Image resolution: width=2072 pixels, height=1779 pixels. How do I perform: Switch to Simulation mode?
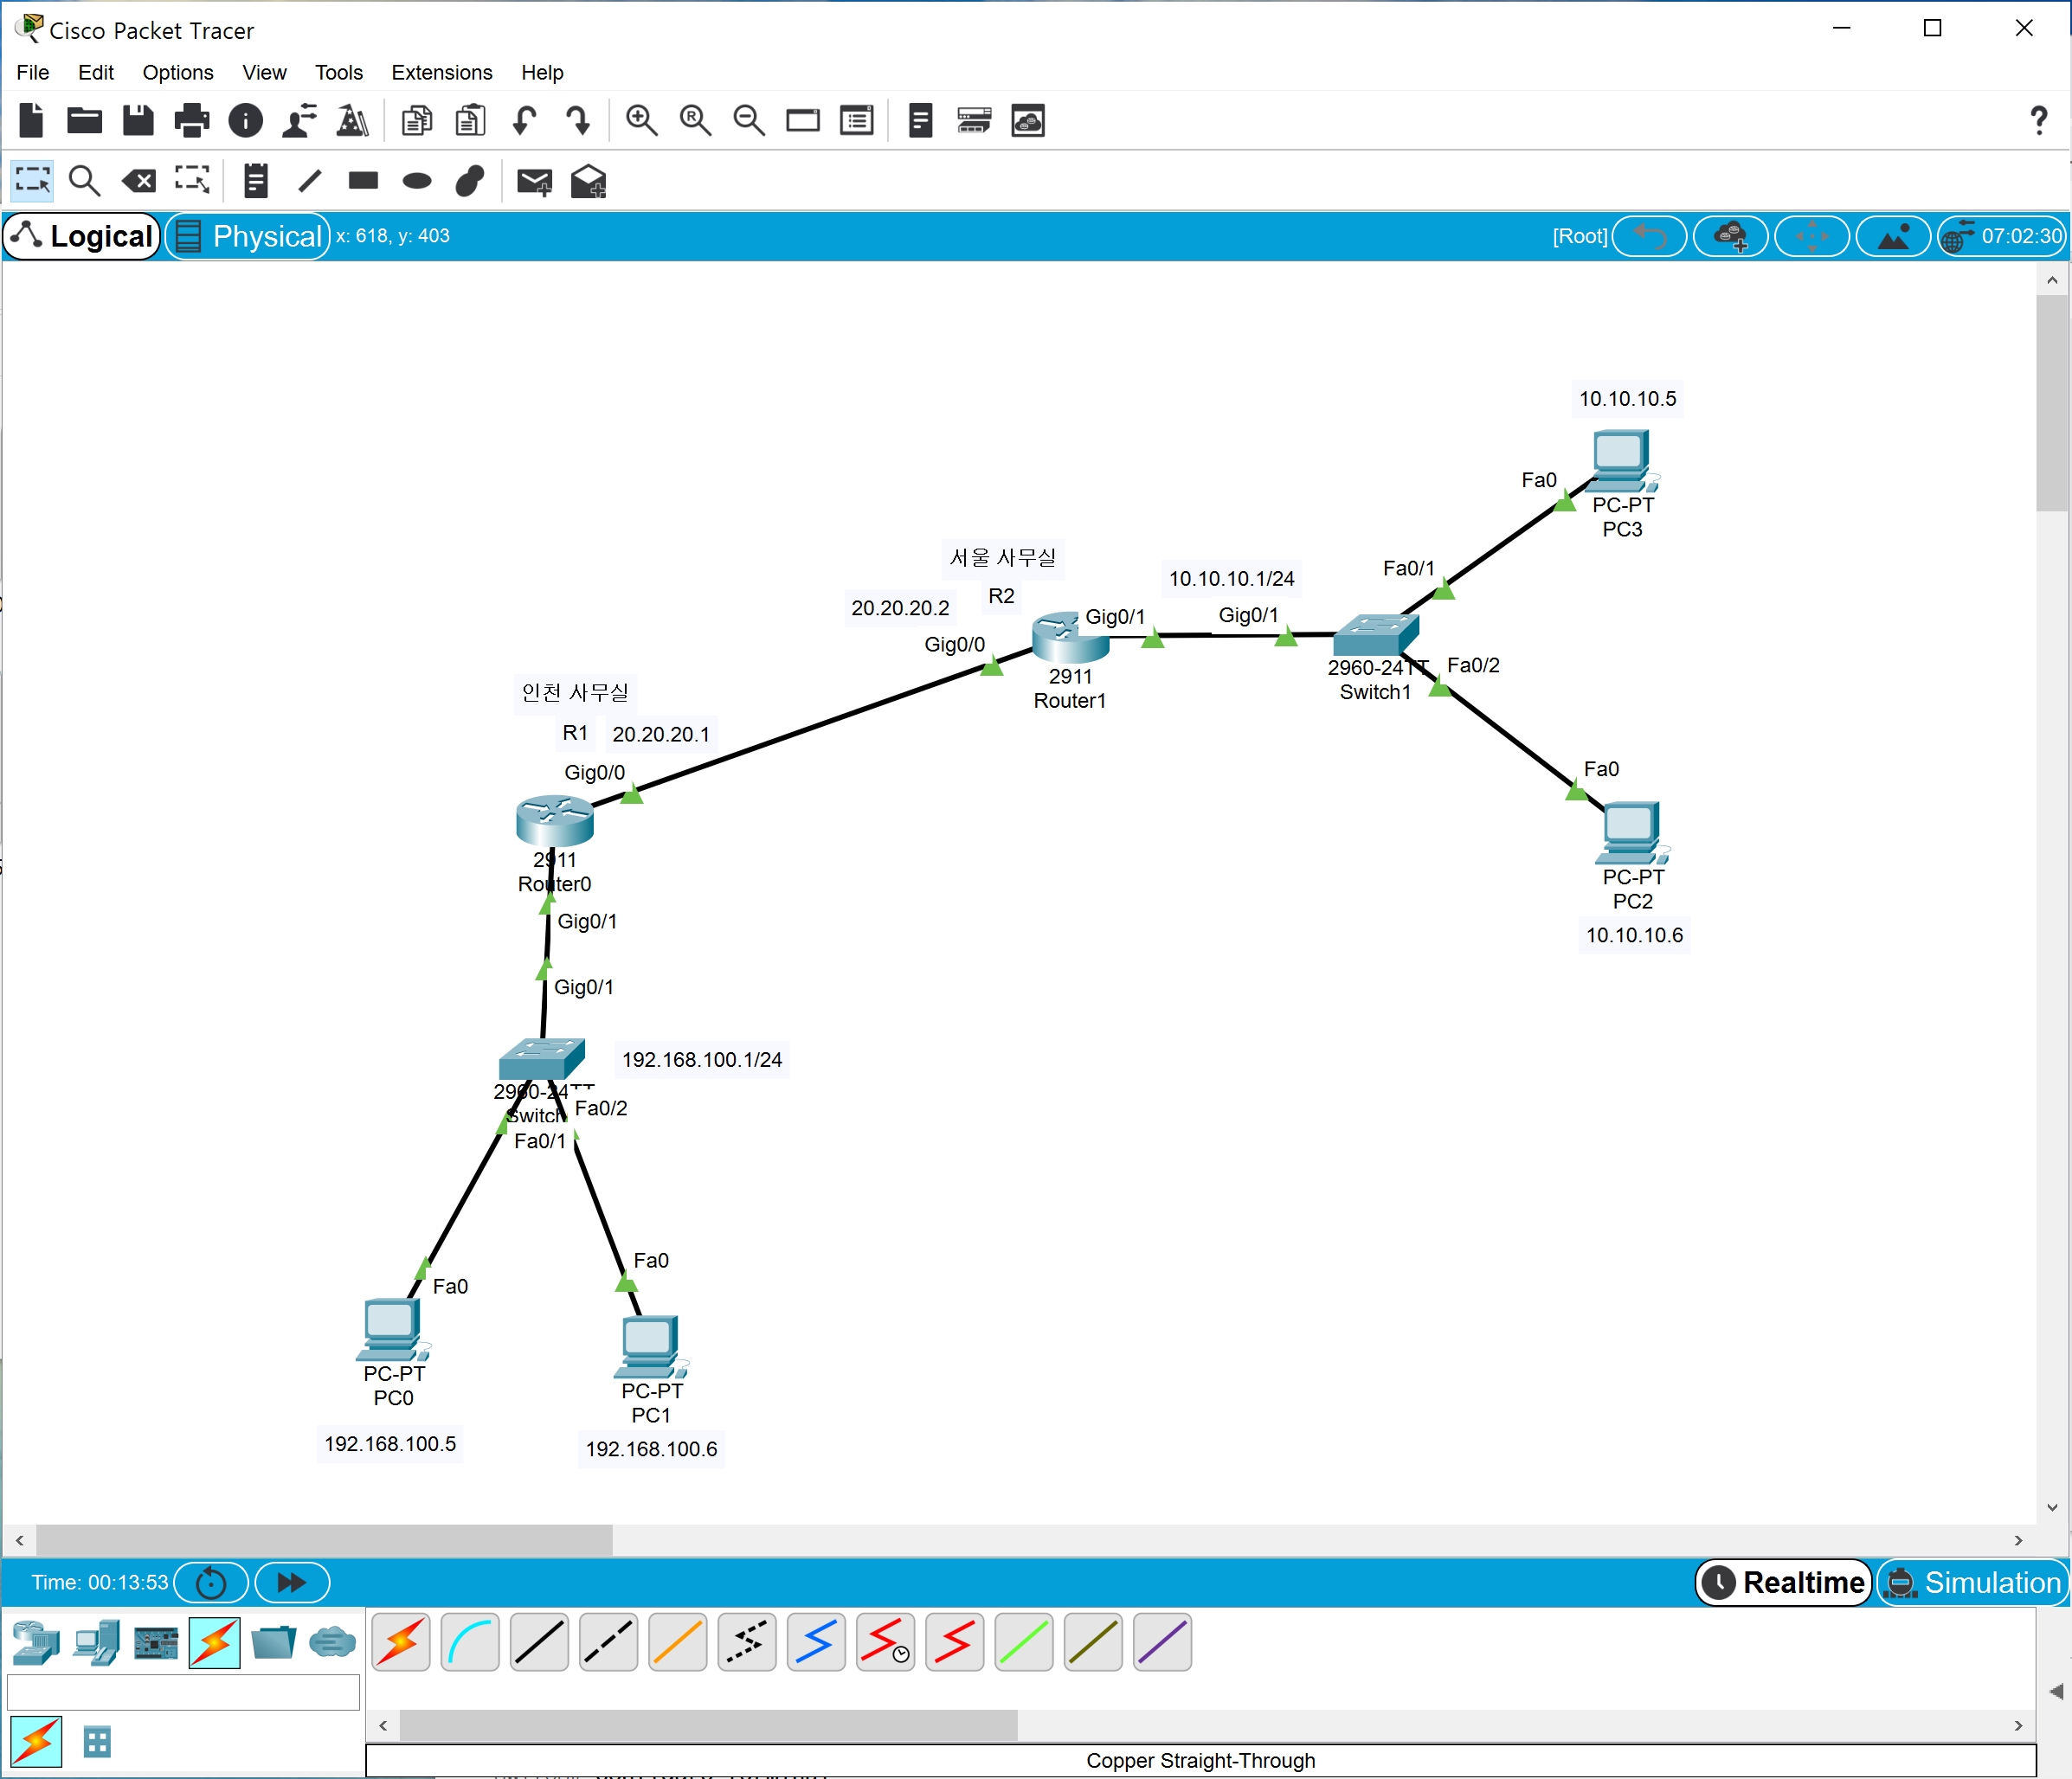point(1972,1582)
